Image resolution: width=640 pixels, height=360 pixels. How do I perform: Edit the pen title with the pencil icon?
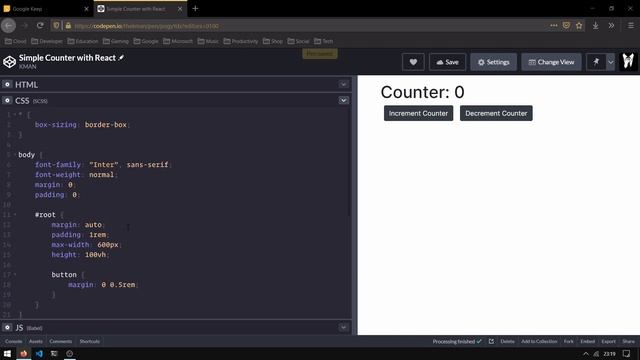[121, 58]
